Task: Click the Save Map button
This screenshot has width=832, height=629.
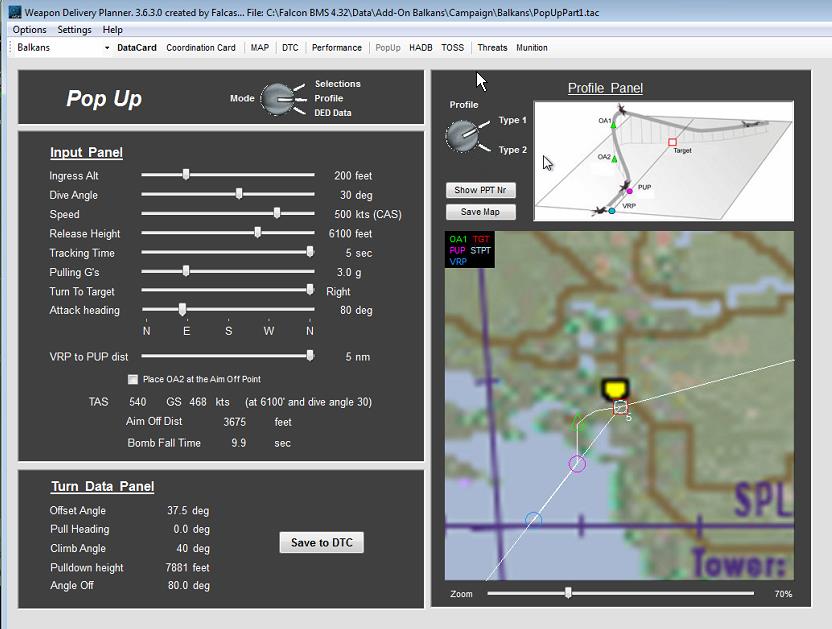Action: click(480, 211)
